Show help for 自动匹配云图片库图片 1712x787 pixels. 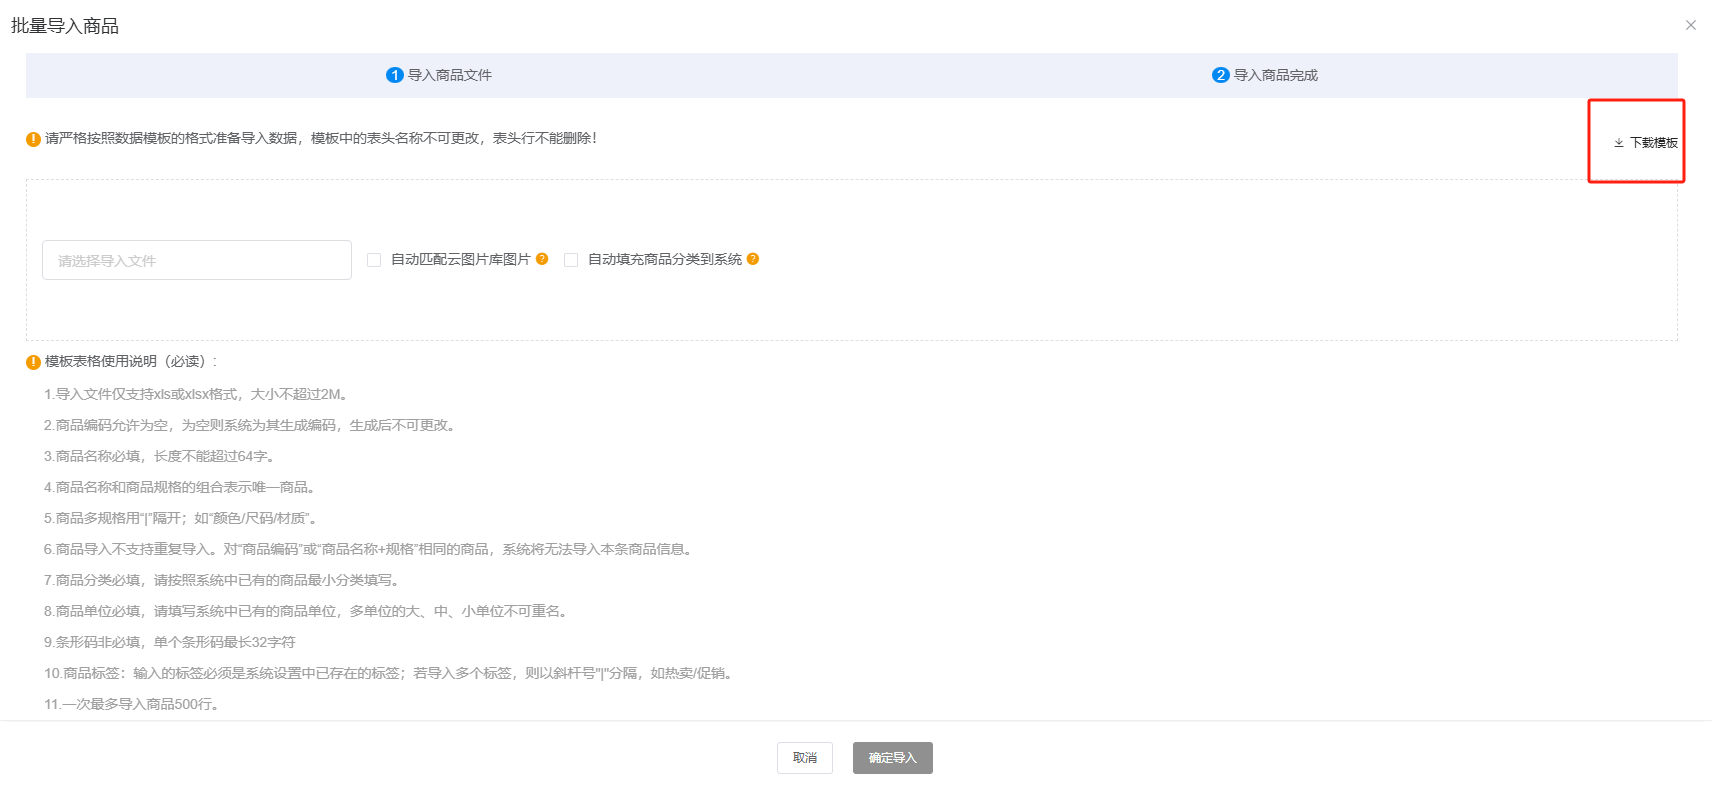(542, 259)
